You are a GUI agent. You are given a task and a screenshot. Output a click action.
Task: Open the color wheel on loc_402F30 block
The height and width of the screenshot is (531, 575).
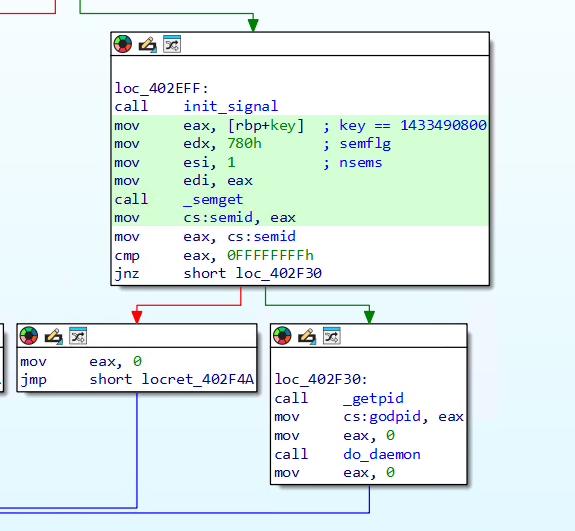tap(282, 336)
